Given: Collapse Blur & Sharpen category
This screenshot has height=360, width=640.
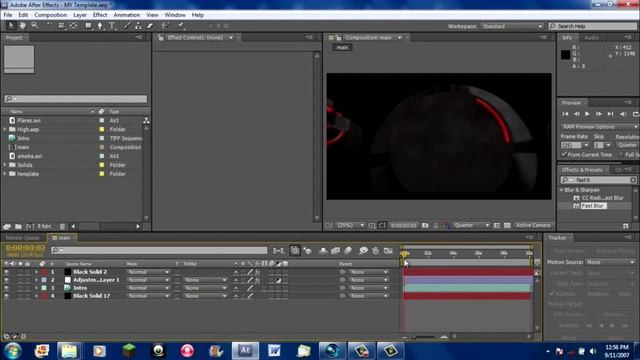Looking at the screenshot, I should point(562,190).
